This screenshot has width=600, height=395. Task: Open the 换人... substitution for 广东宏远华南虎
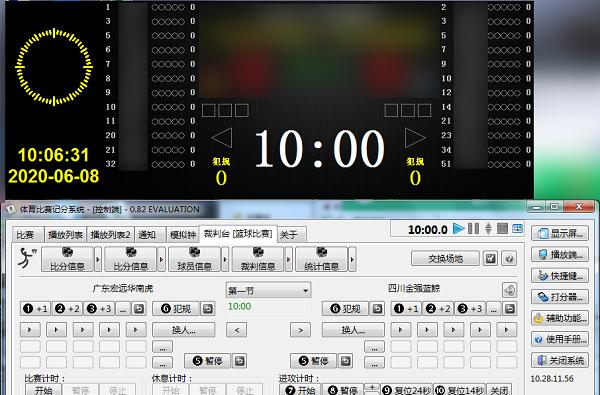(184, 330)
